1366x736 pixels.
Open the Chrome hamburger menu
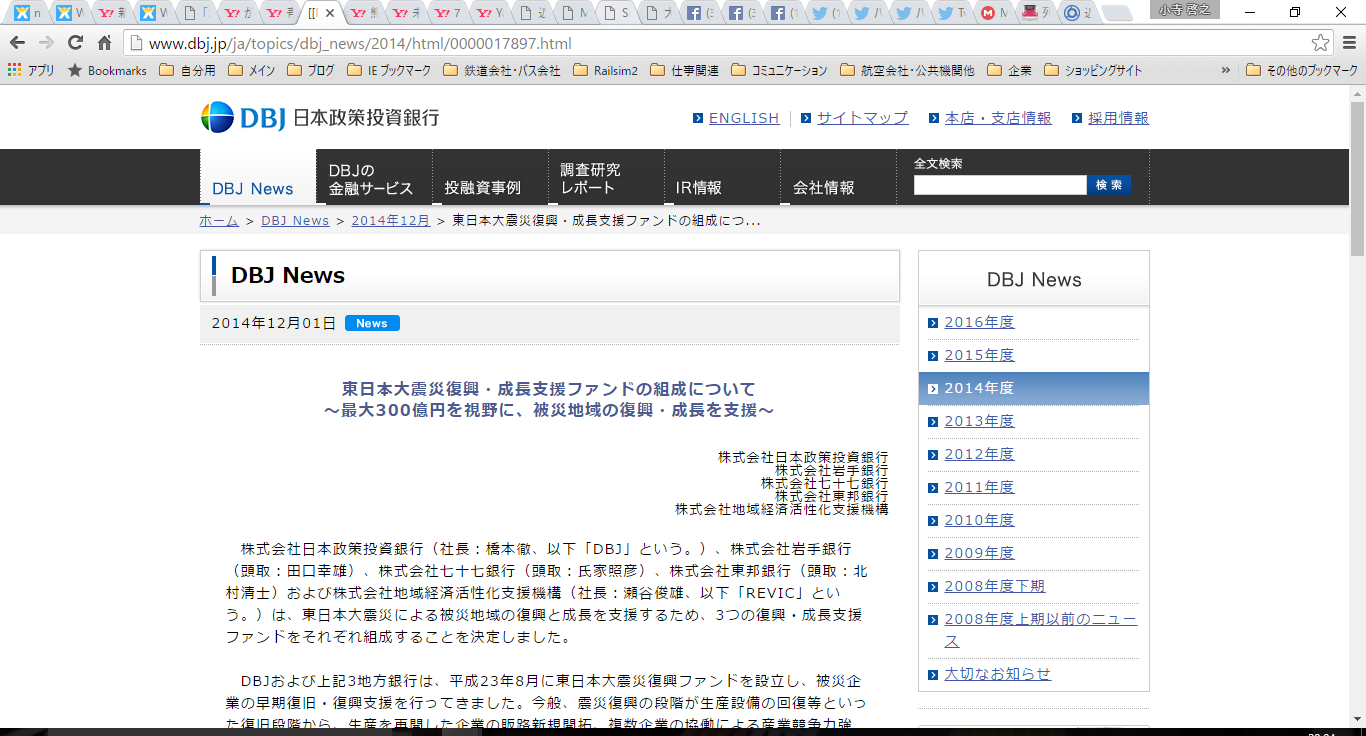click(x=1348, y=43)
